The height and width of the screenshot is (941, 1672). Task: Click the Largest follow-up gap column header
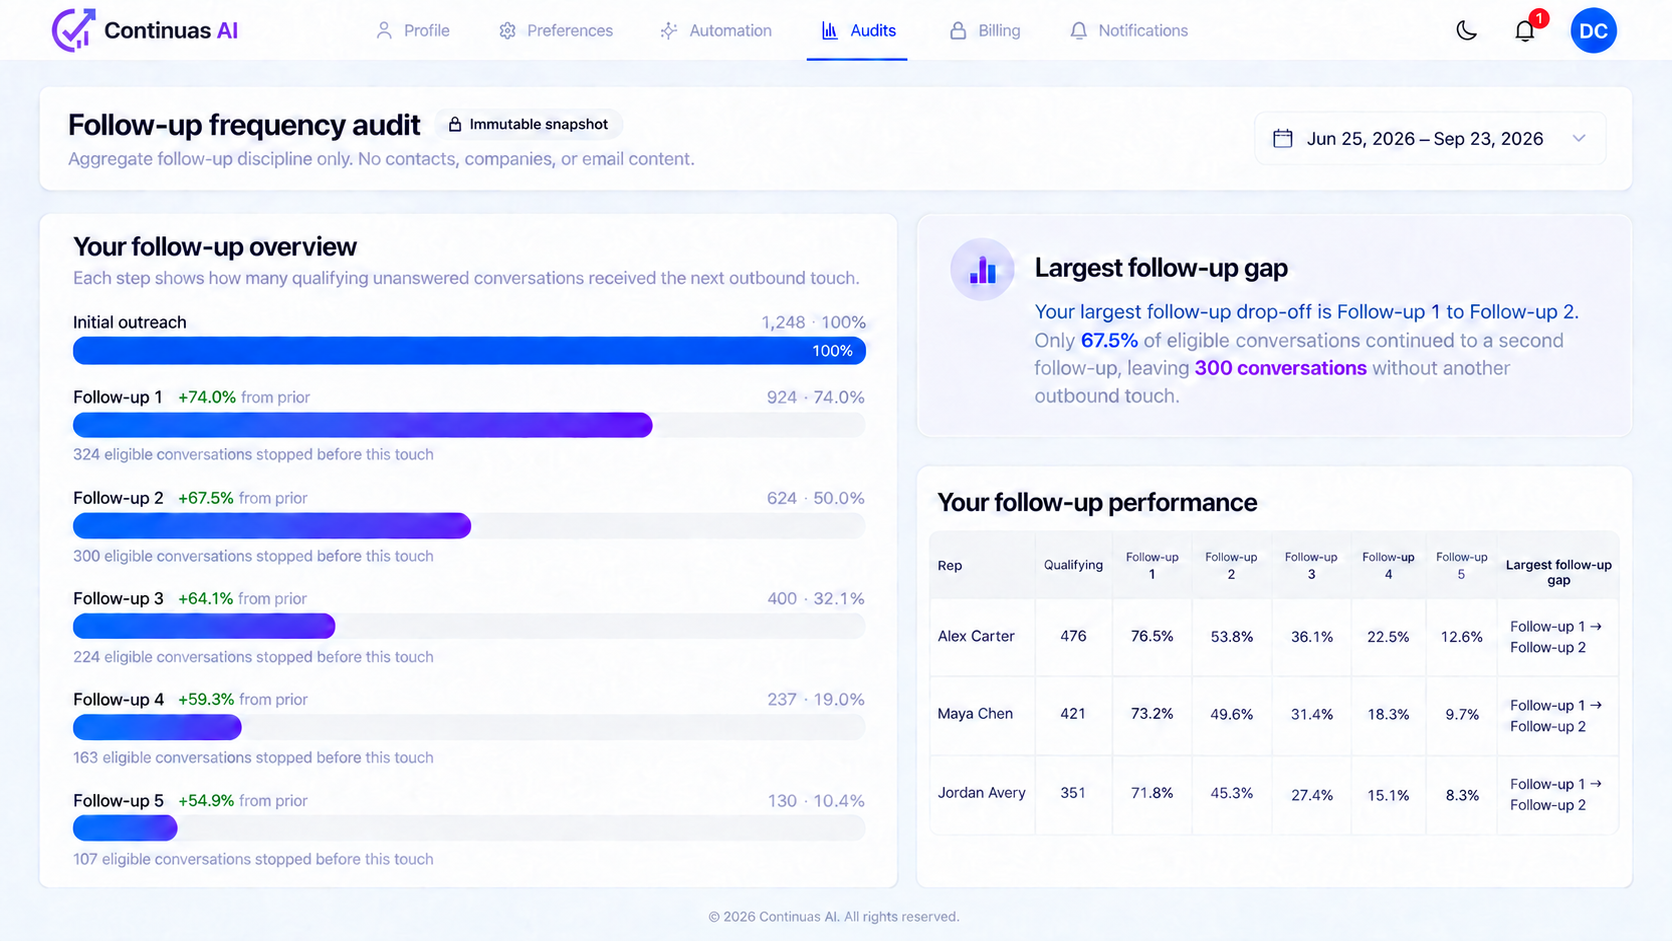pos(1558,572)
